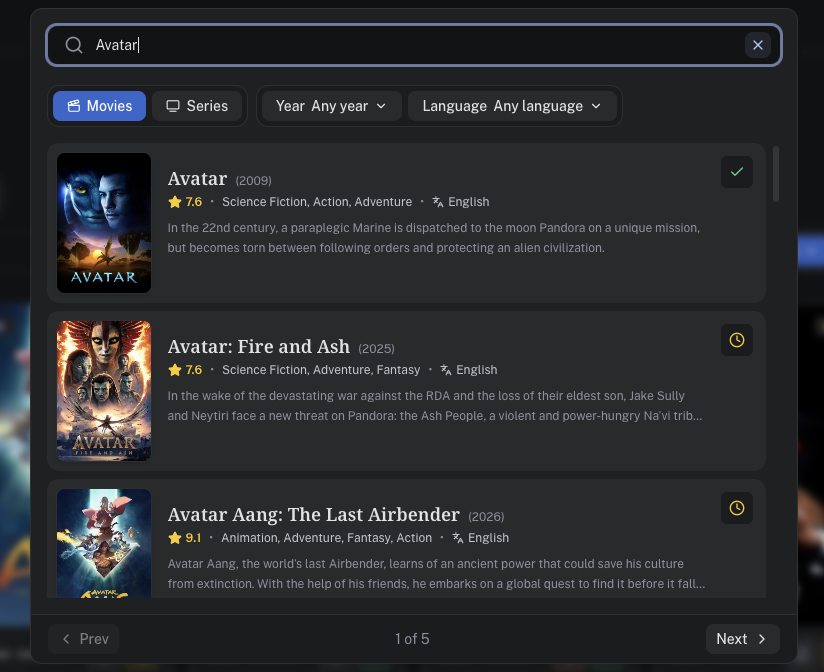Click the translate icon beside English on Avatar (2009)
Screen dimensions: 824x672
[438, 202]
